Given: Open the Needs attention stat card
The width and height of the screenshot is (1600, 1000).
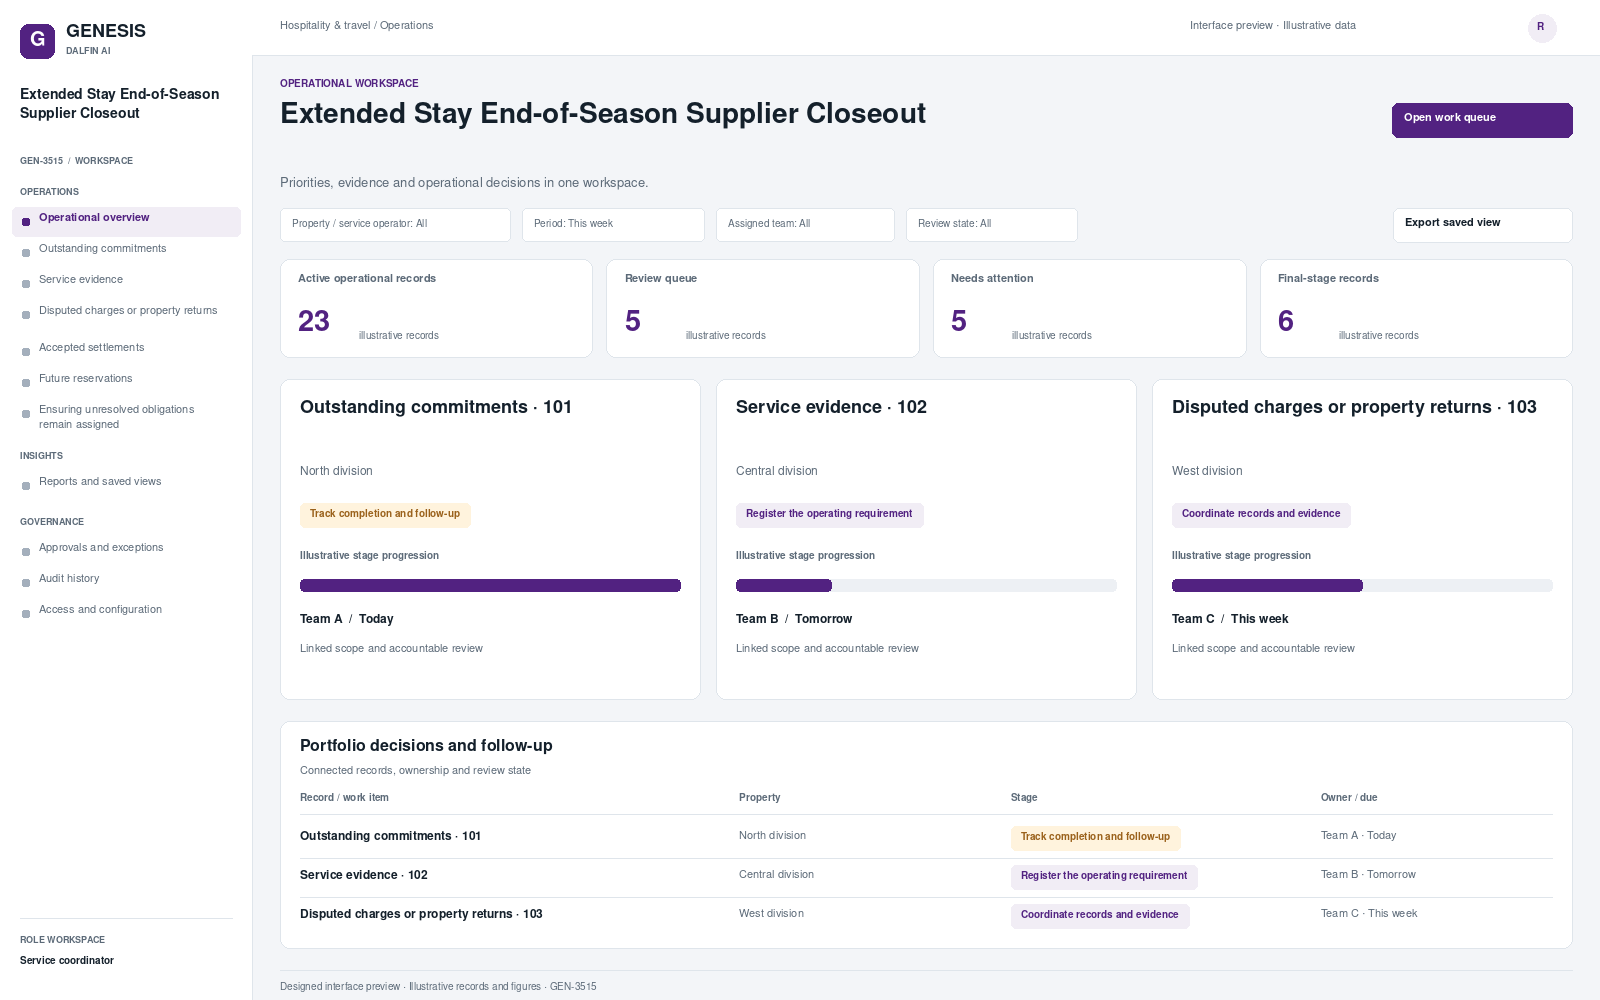Looking at the screenshot, I should click(1089, 308).
